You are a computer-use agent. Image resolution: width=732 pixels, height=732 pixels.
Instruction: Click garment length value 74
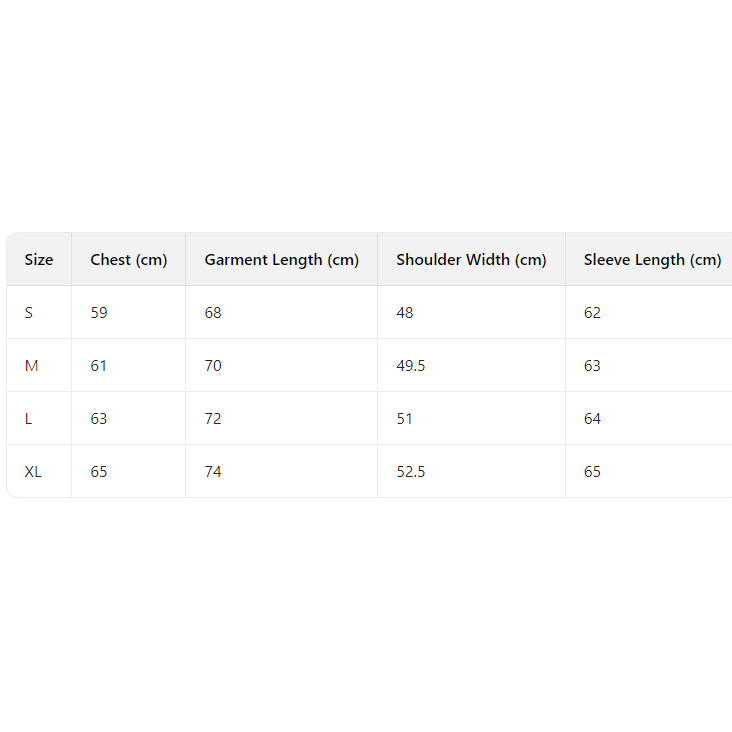pos(213,472)
